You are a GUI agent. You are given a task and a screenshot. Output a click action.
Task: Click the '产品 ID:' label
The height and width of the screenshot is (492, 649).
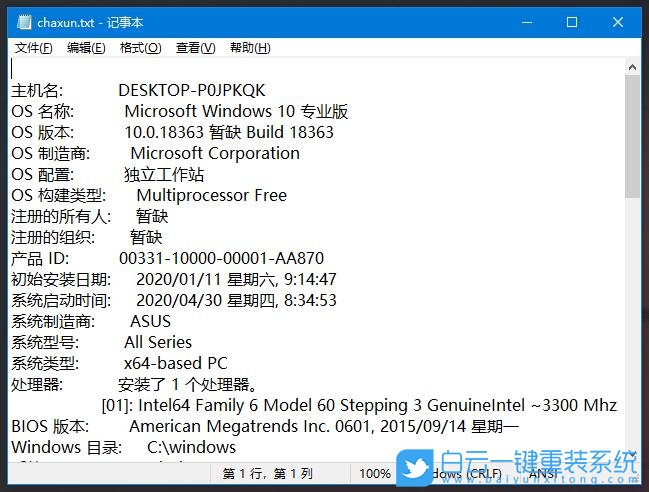point(40,258)
